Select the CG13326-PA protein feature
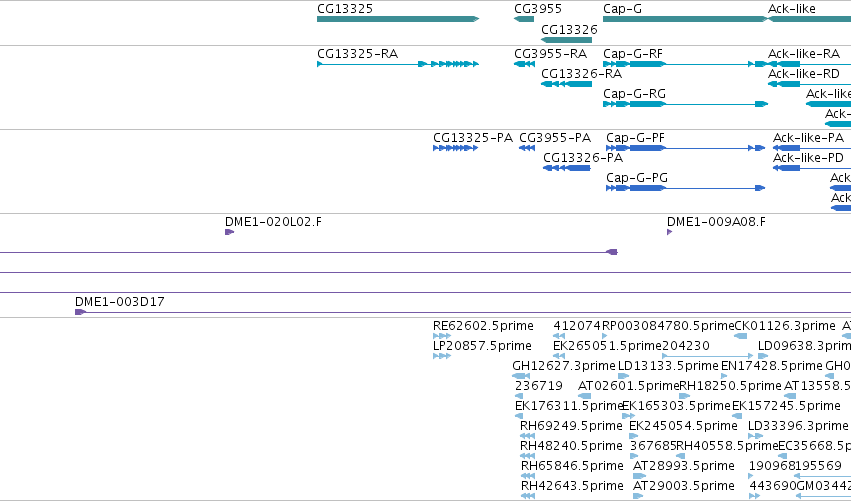Screen dimensions: 851x501 point(567,168)
